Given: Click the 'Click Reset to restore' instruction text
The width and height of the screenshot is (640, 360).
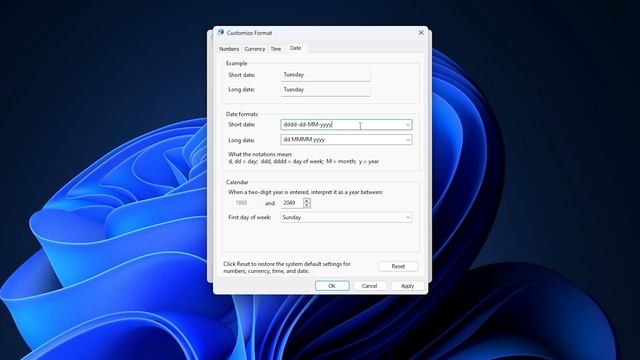Looking at the screenshot, I should [x=287, y=267].
